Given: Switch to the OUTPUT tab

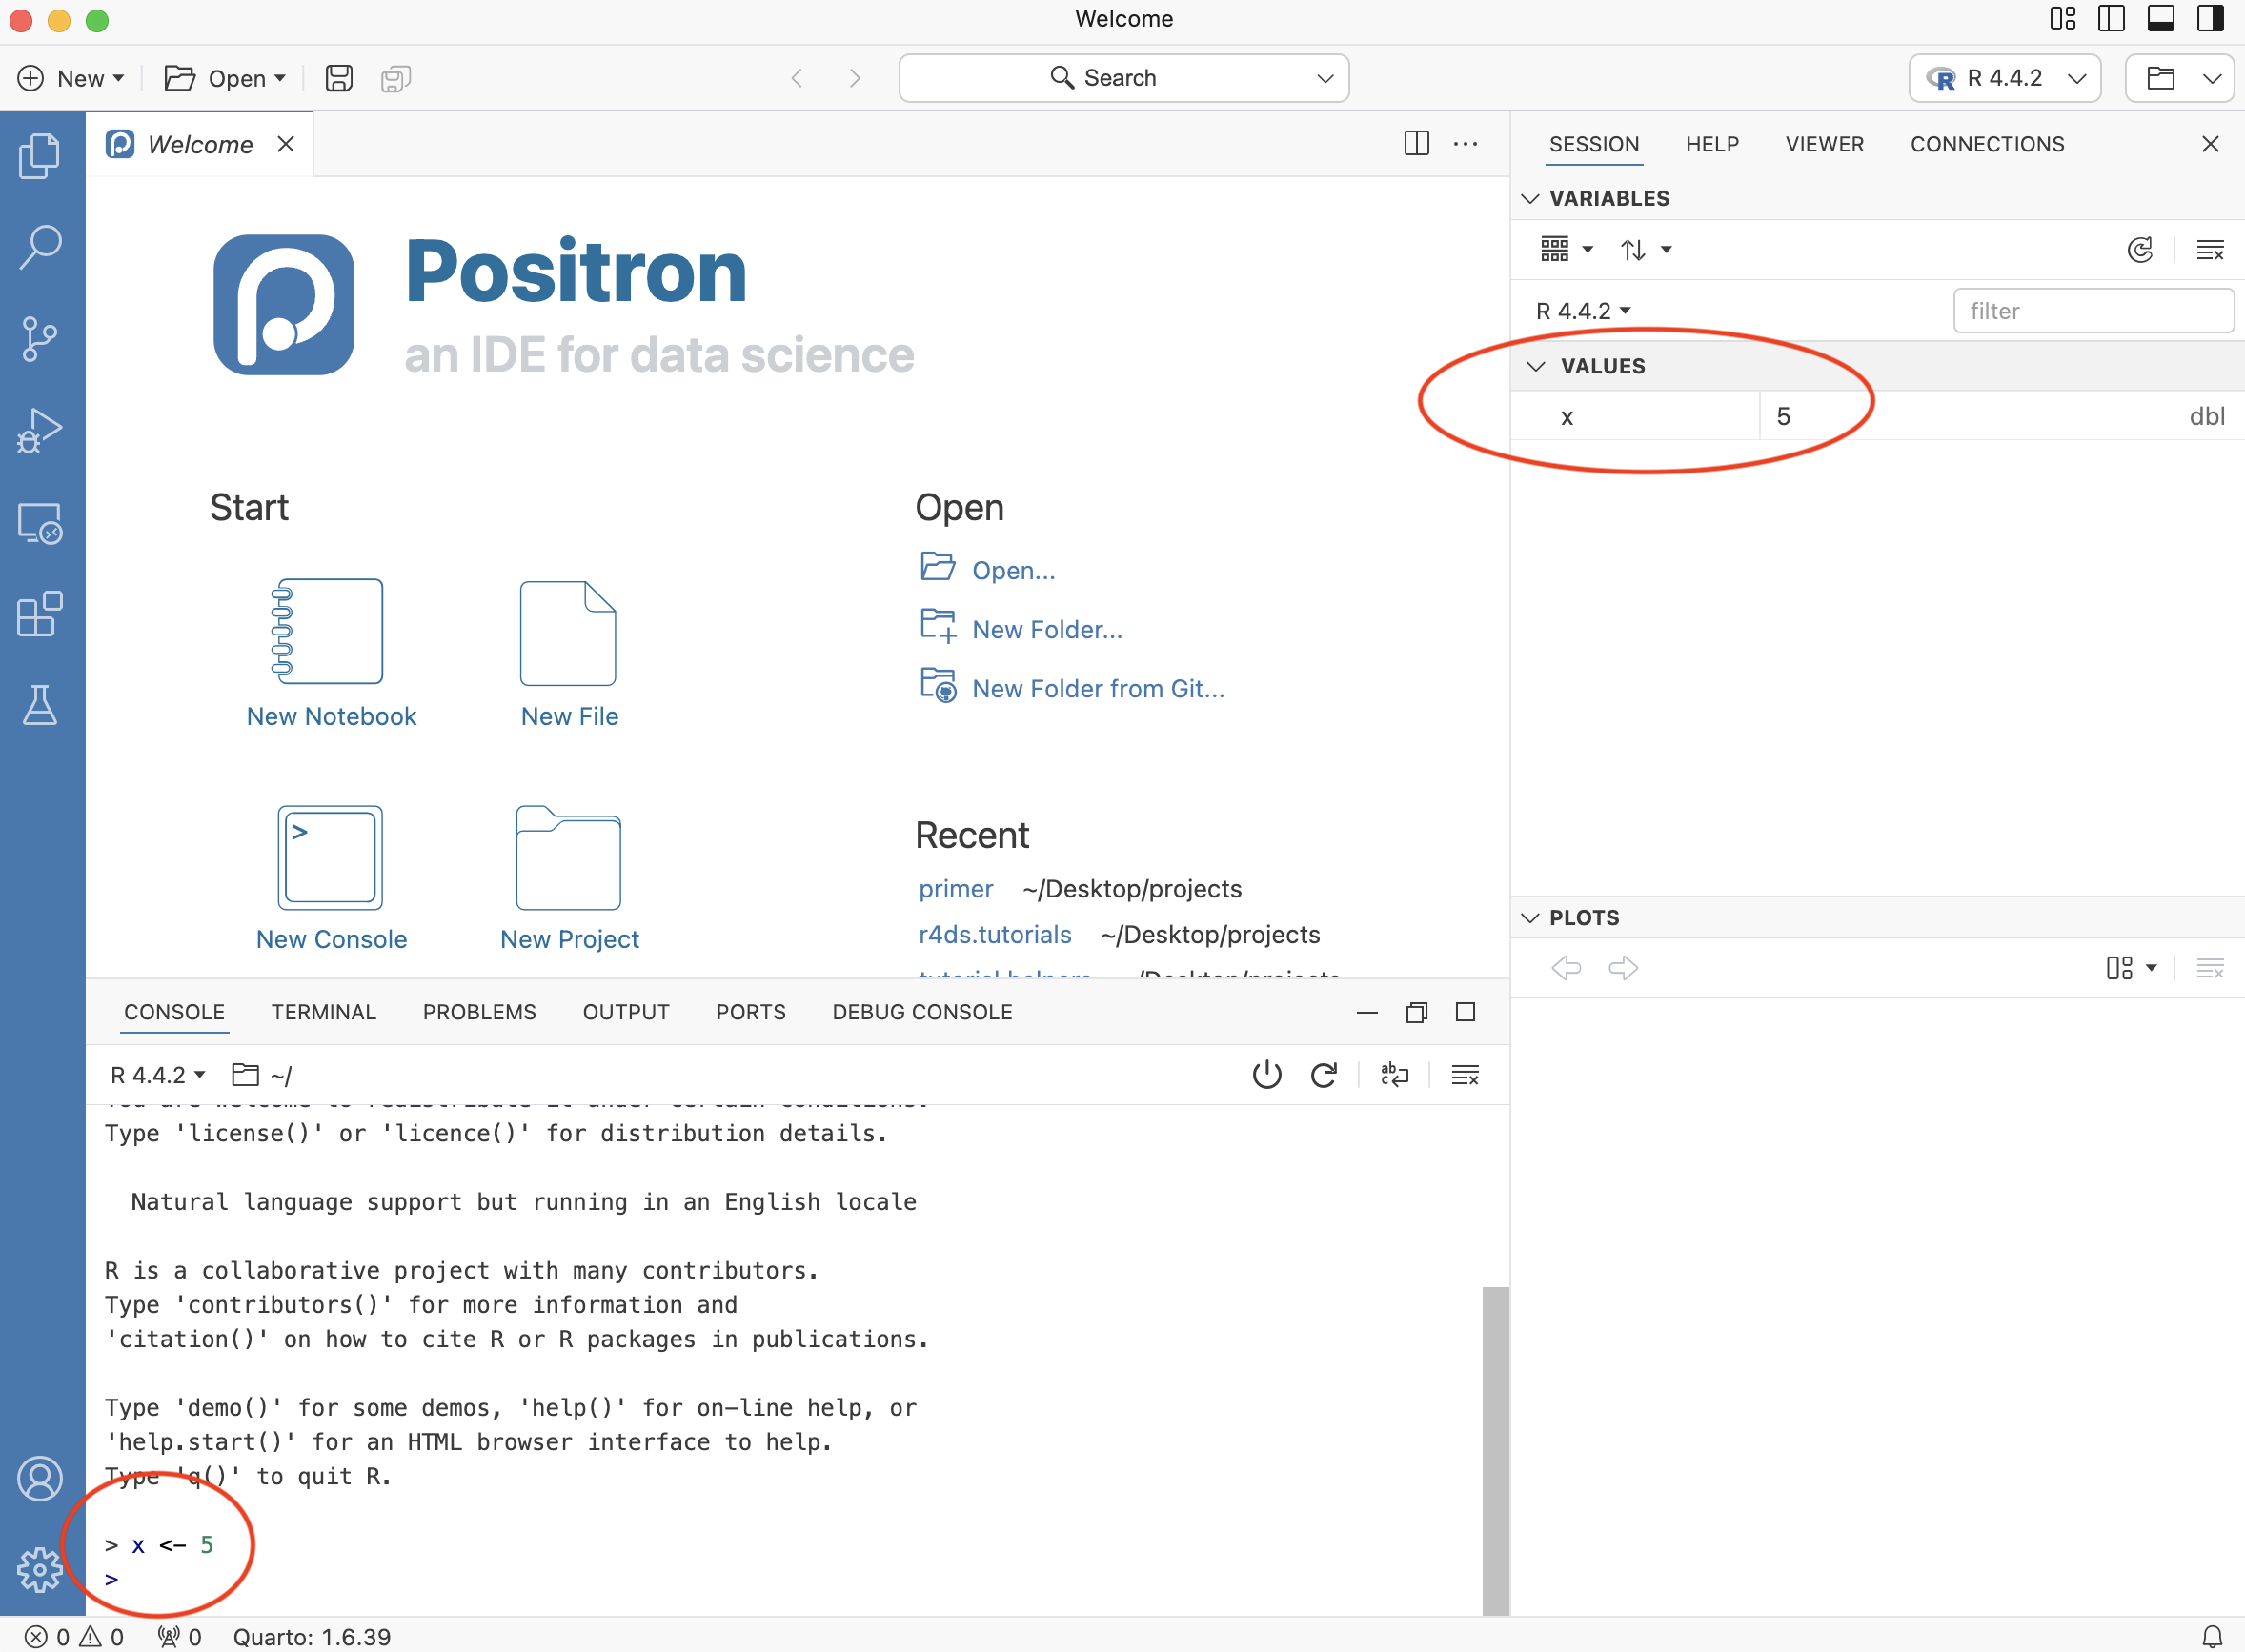Looking at the screenshot, I should (626, 1012).
